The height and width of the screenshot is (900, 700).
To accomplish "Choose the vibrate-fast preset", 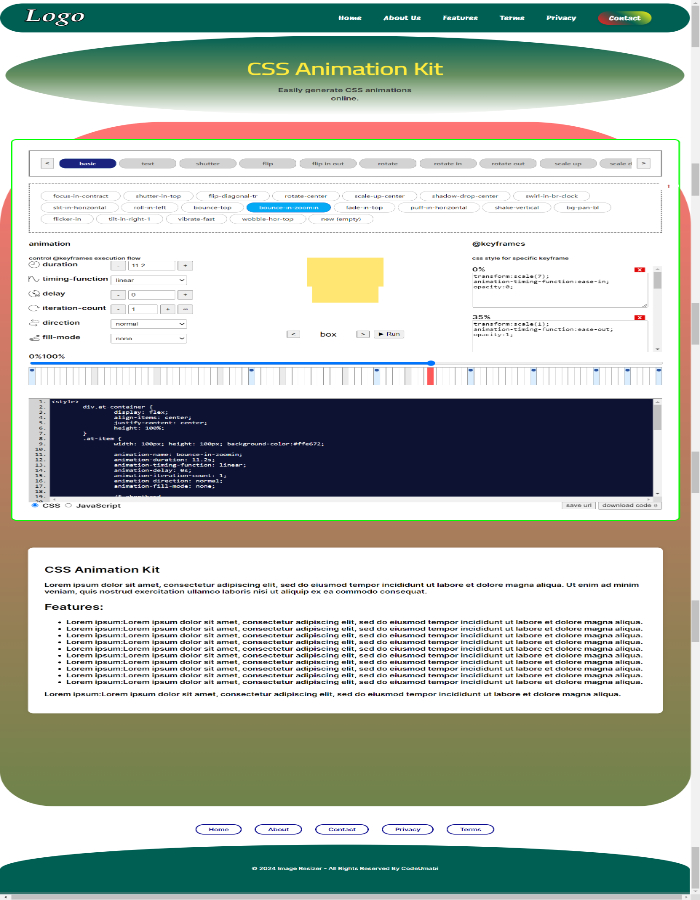I will [196, 219].
